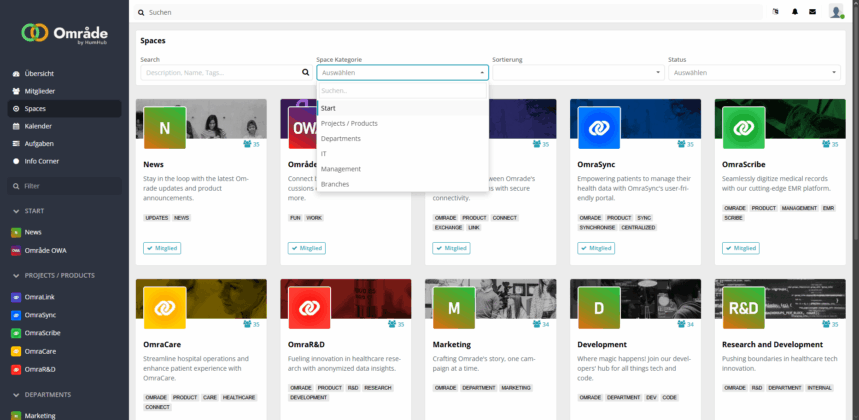
Task: Click HEALTHCARE tag on OmraCare card
Action: pyautogui.click(x=239, y=398)
